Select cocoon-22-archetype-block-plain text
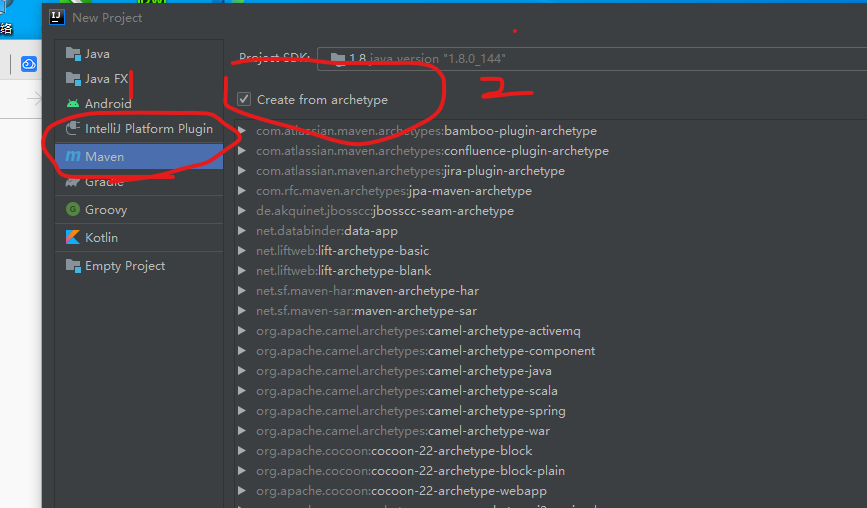This screenshot has height=508, width=867. click(468, 471)
